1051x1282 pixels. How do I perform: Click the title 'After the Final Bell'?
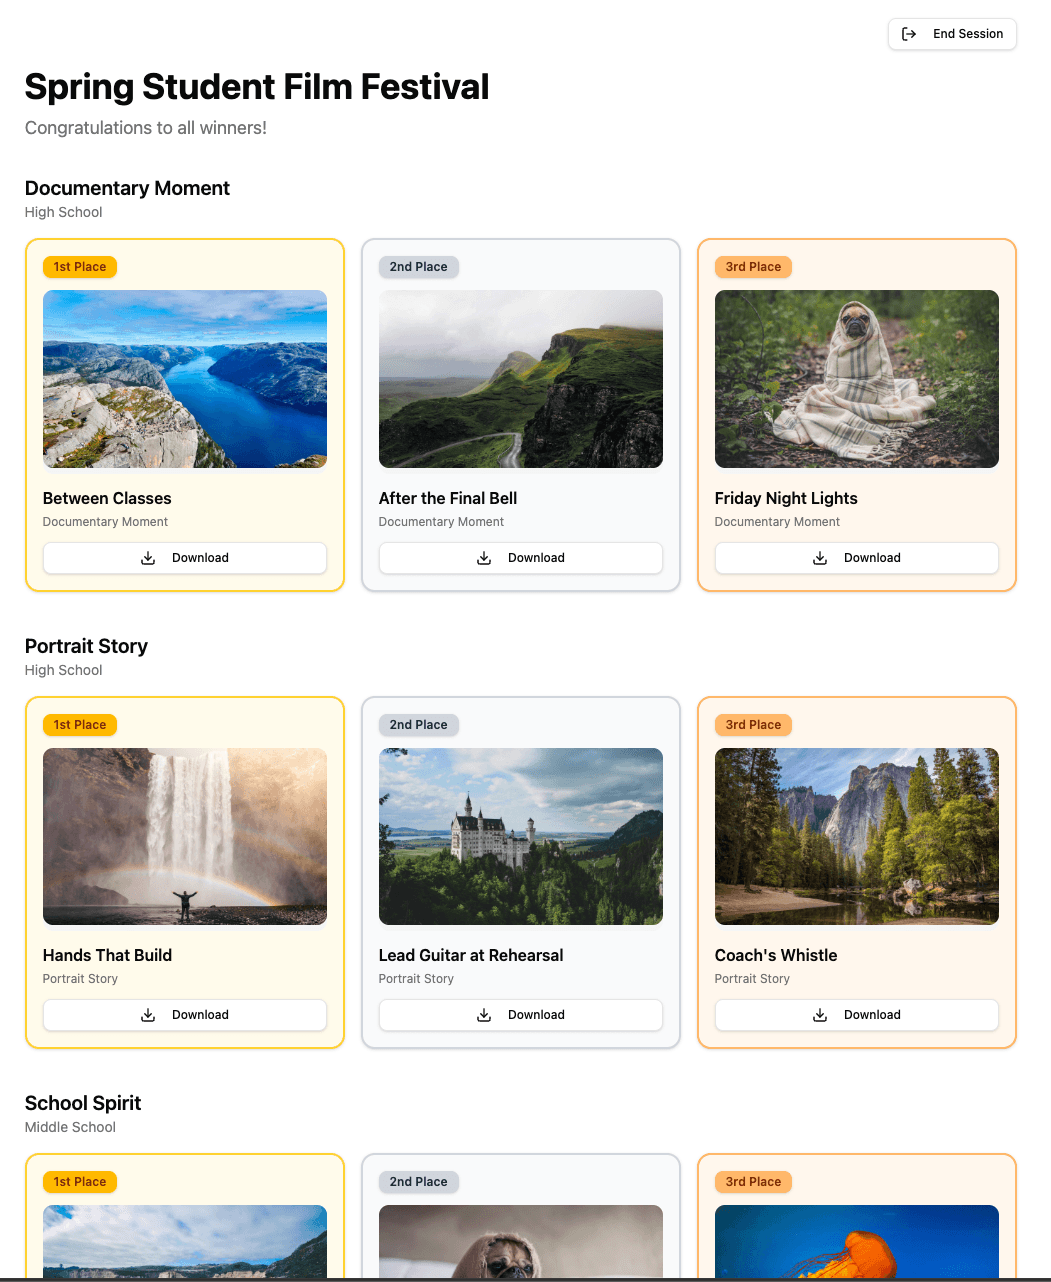[x=448, y=498]
